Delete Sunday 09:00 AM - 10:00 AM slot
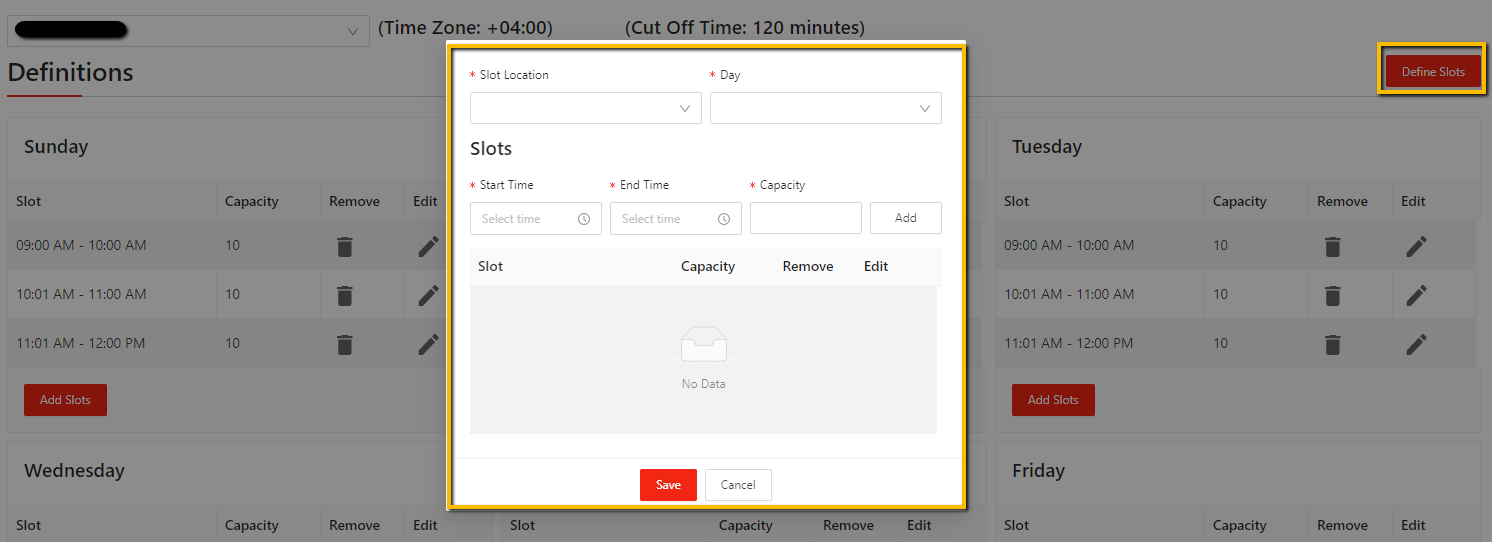Viewport: 1492px width, 542px height. click(x=344, y=246)
